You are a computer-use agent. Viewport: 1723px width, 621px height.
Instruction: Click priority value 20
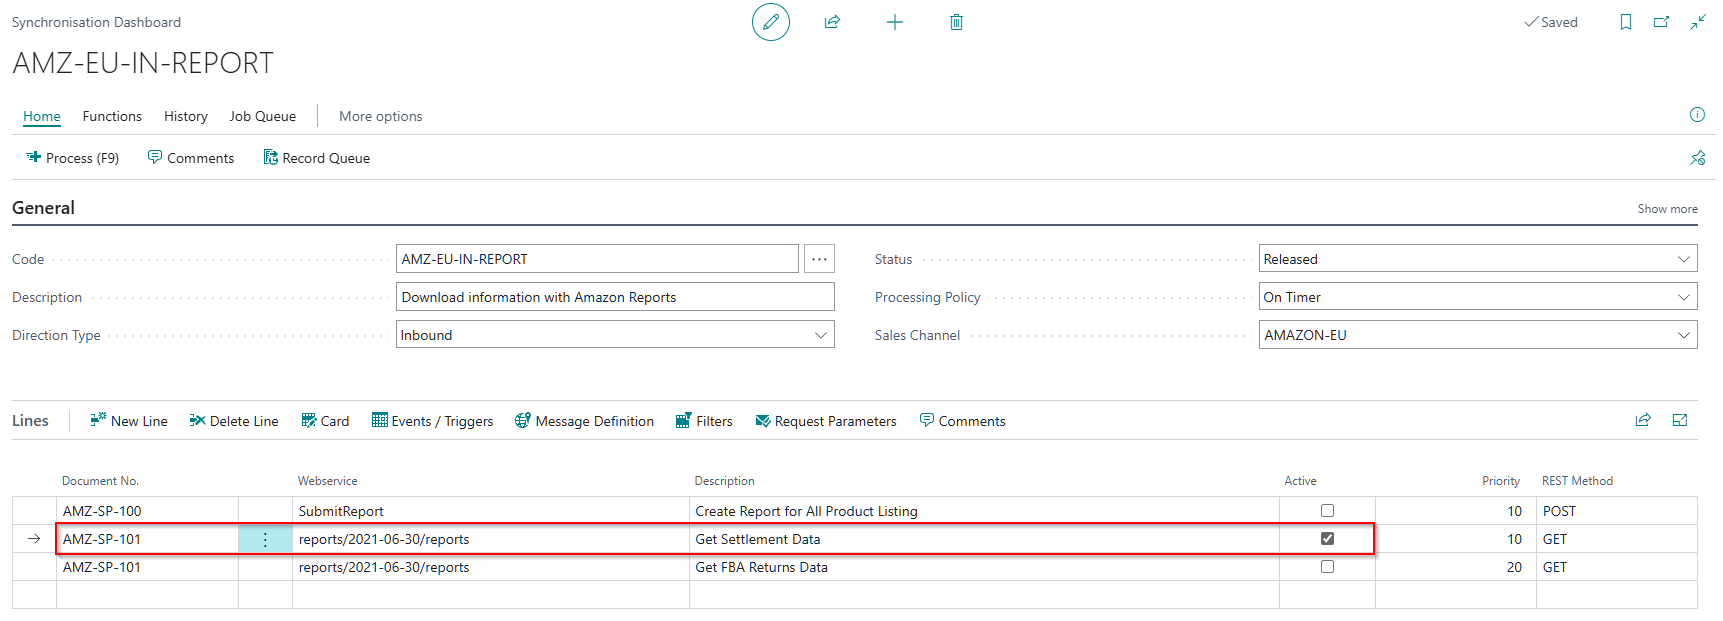tap(1514, 567)
